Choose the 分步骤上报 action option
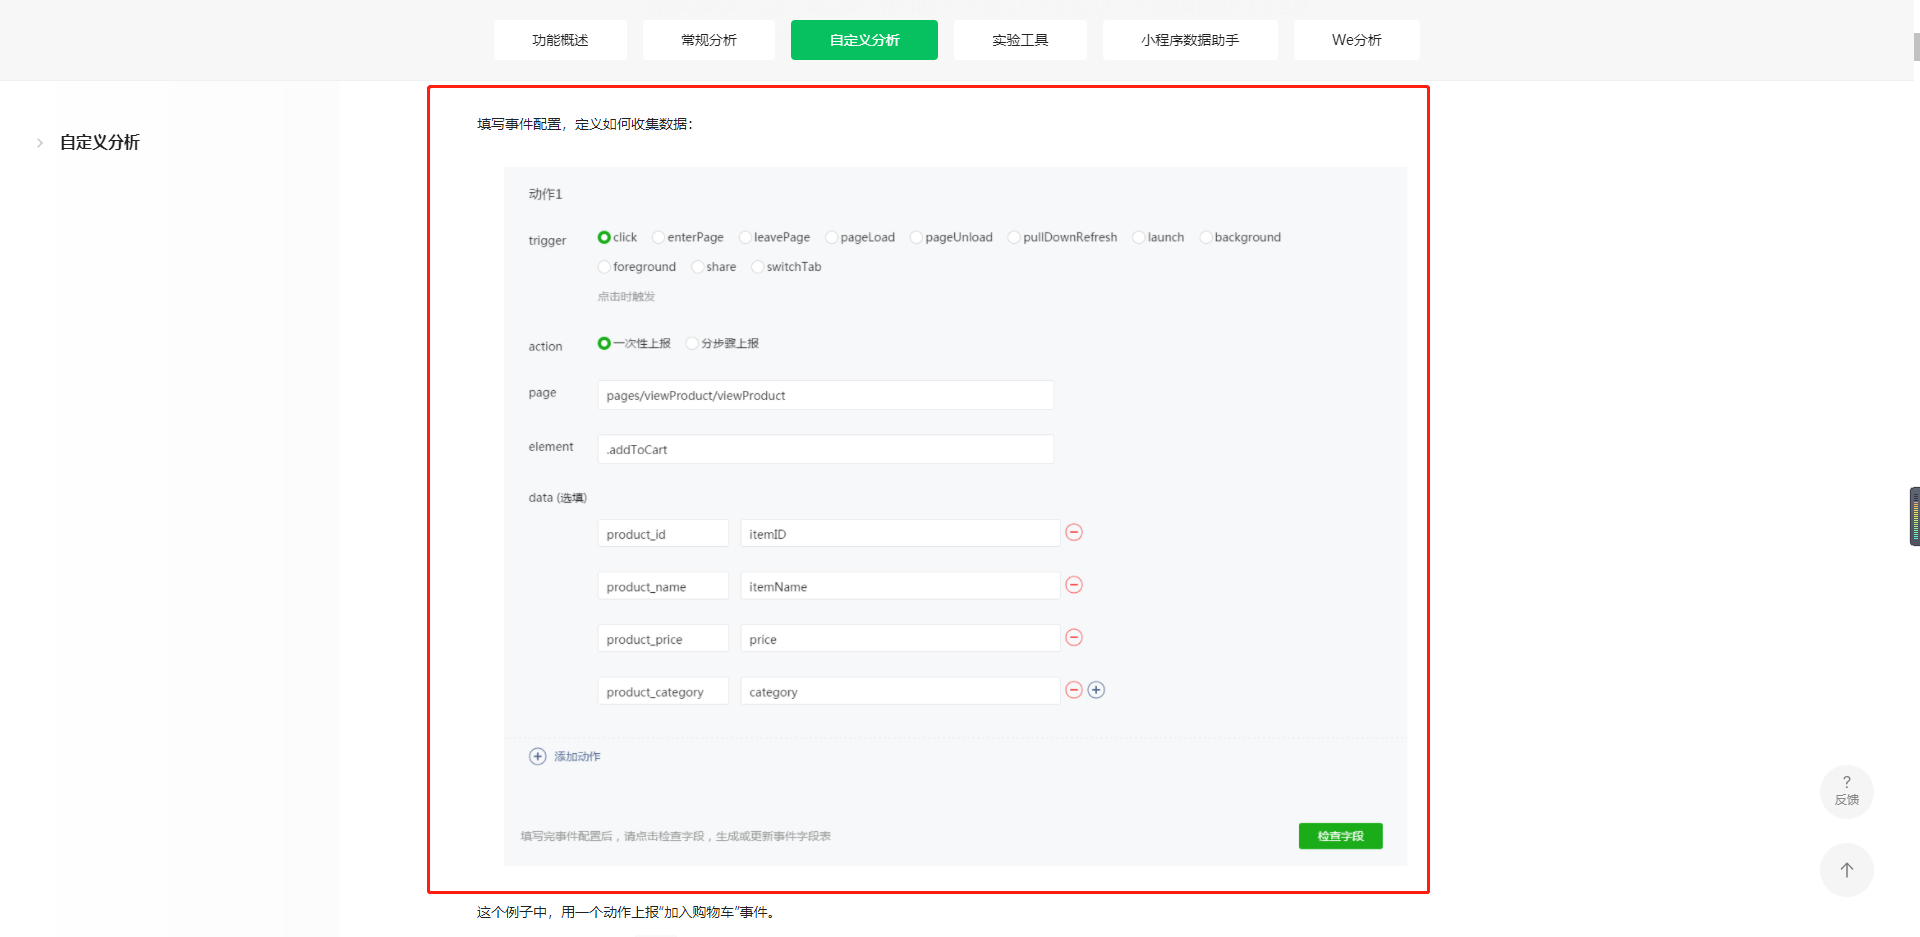 (x=692, y=343)
